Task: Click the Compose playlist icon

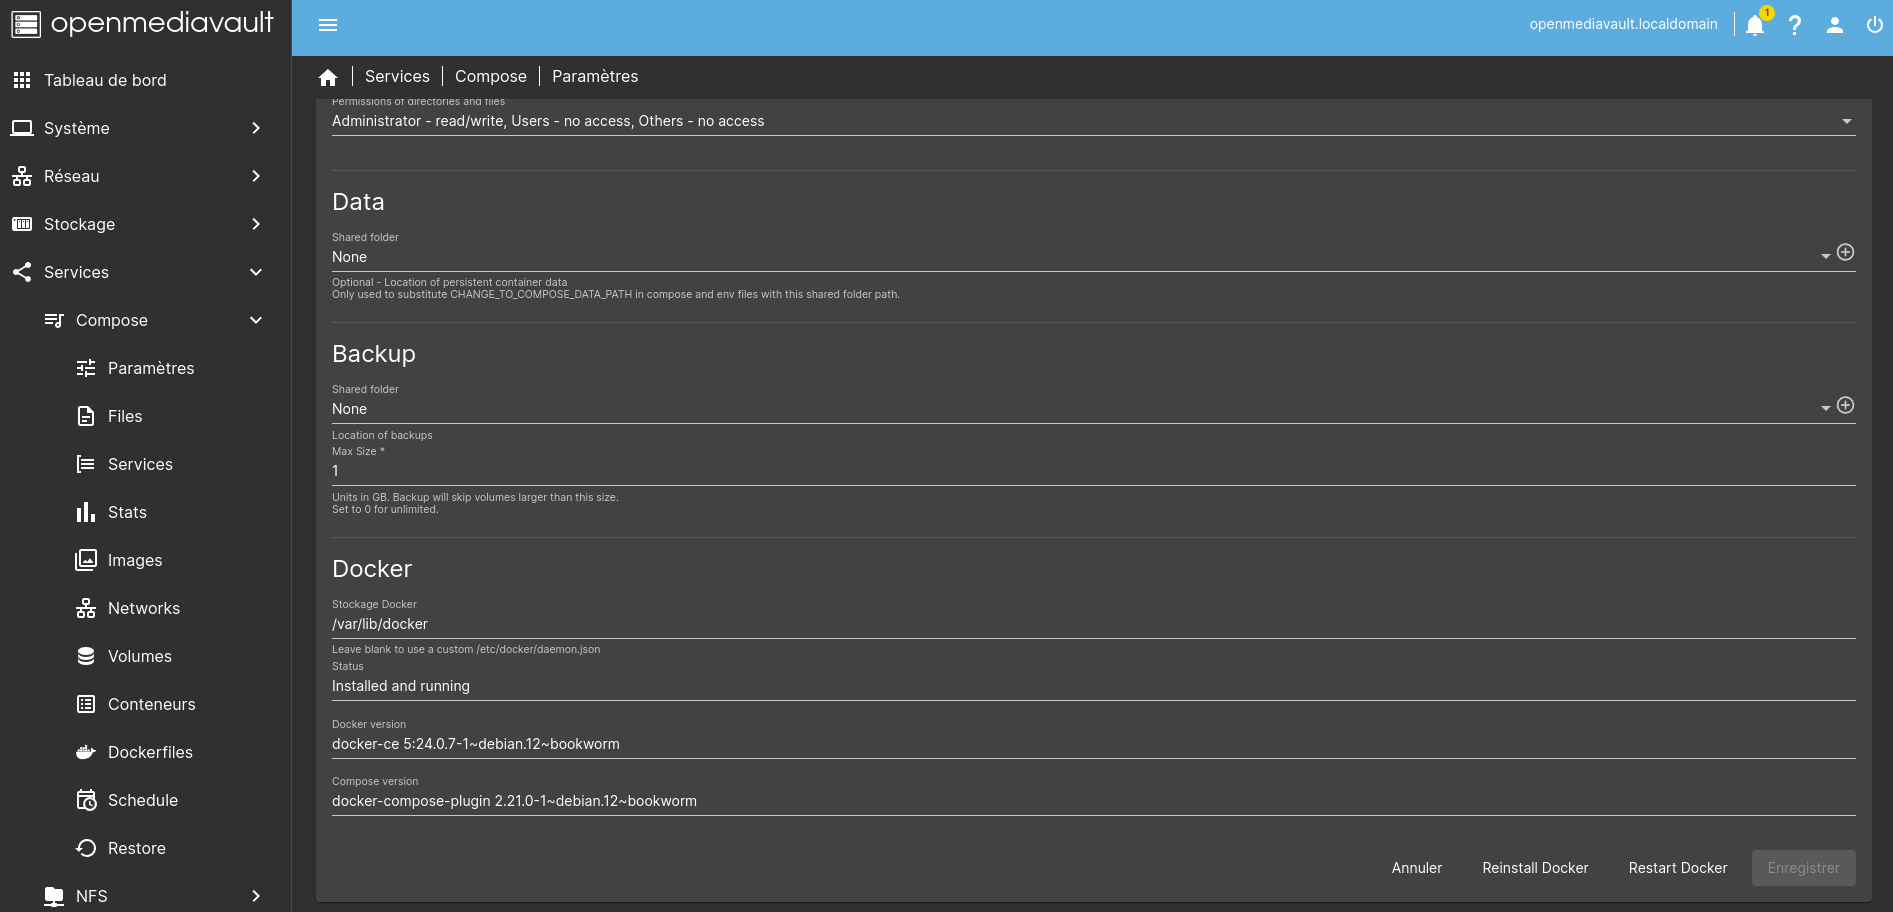Action: [54, 320]
